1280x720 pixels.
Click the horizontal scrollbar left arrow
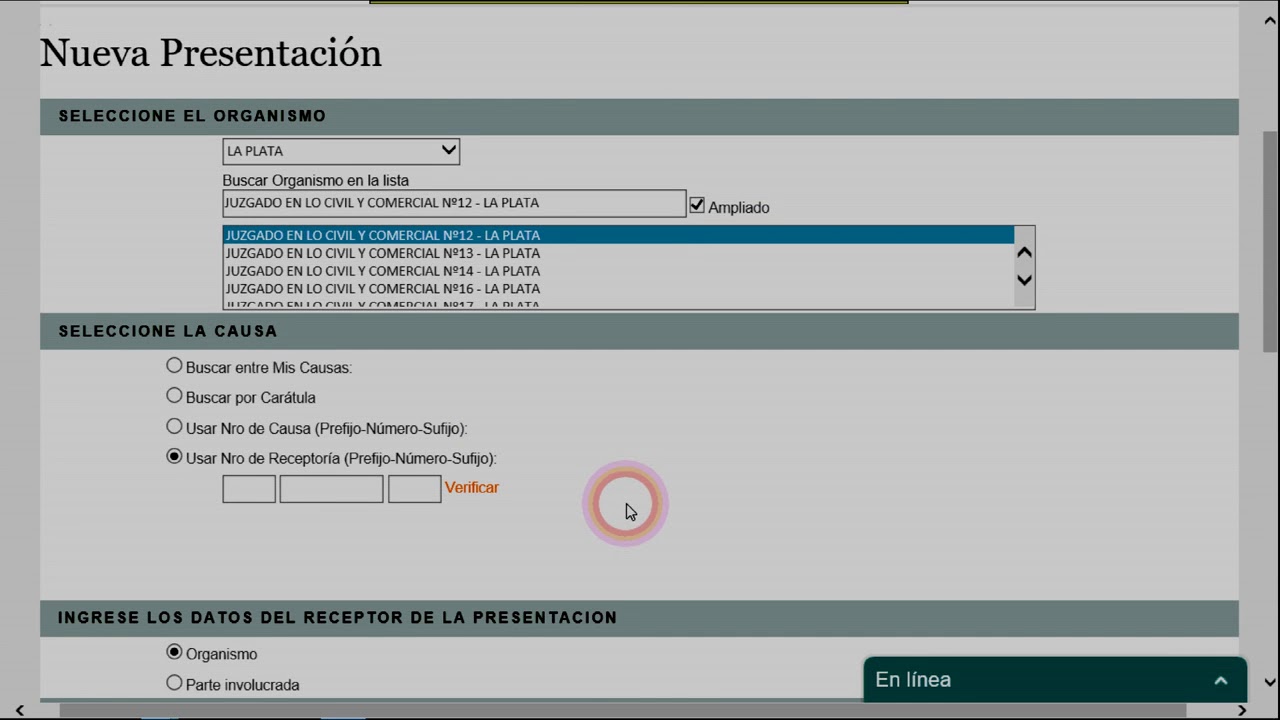(19, 711)
